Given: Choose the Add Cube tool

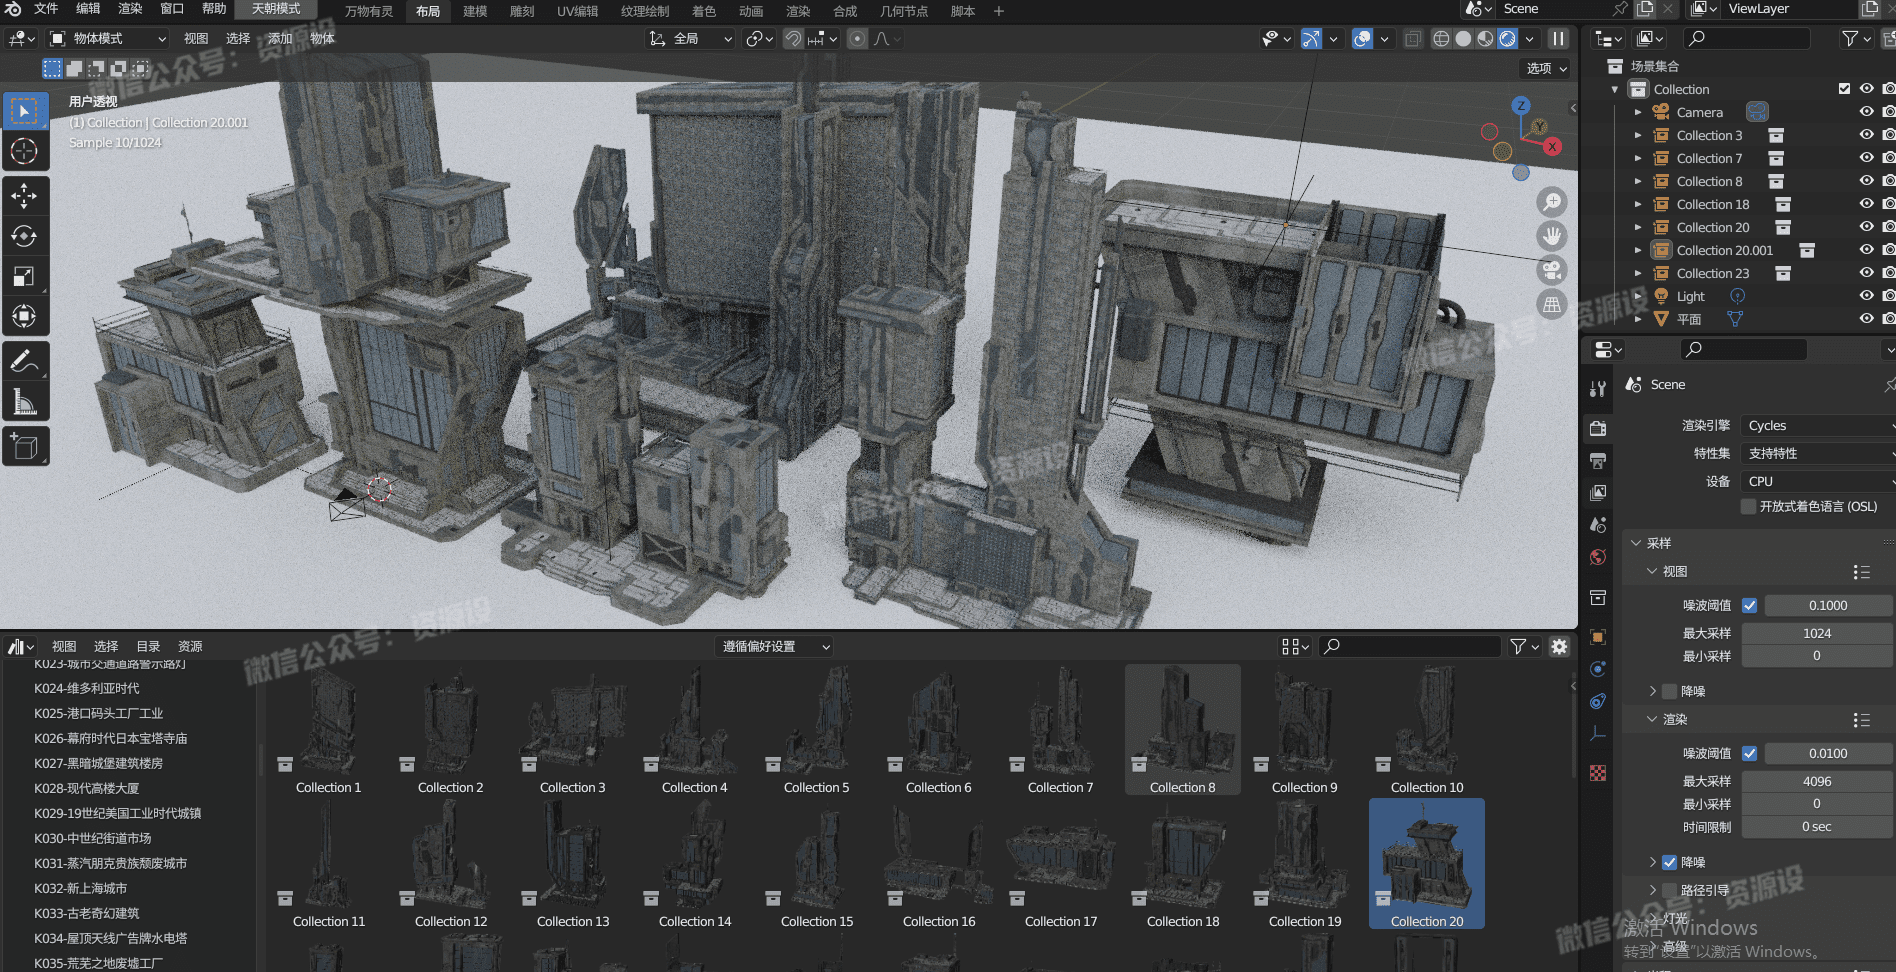Looking at the screenshot, I should pyautogui.click(x=24, y=447).
